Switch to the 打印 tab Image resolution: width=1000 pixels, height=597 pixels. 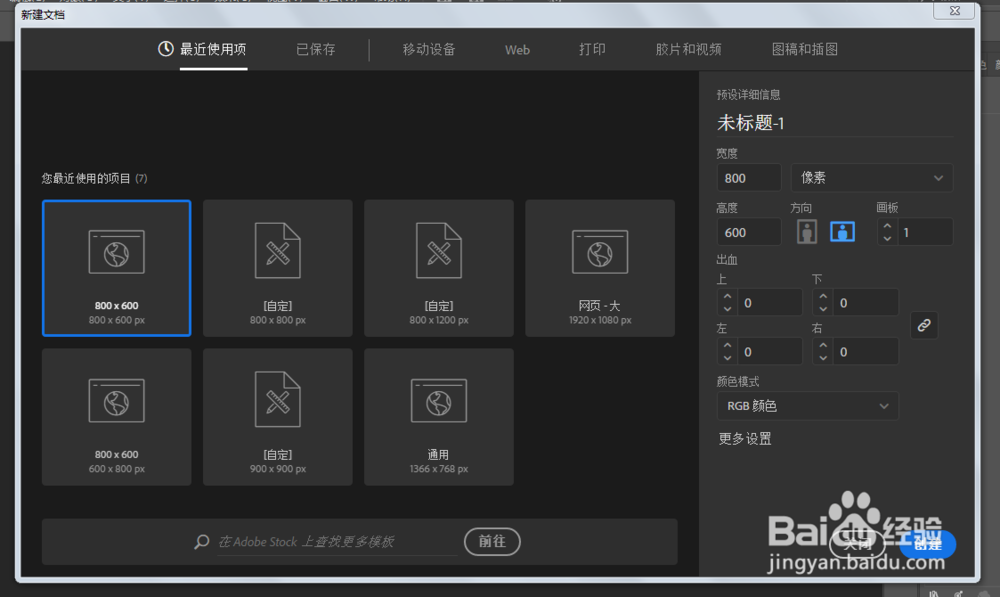(x=592, y=49)
